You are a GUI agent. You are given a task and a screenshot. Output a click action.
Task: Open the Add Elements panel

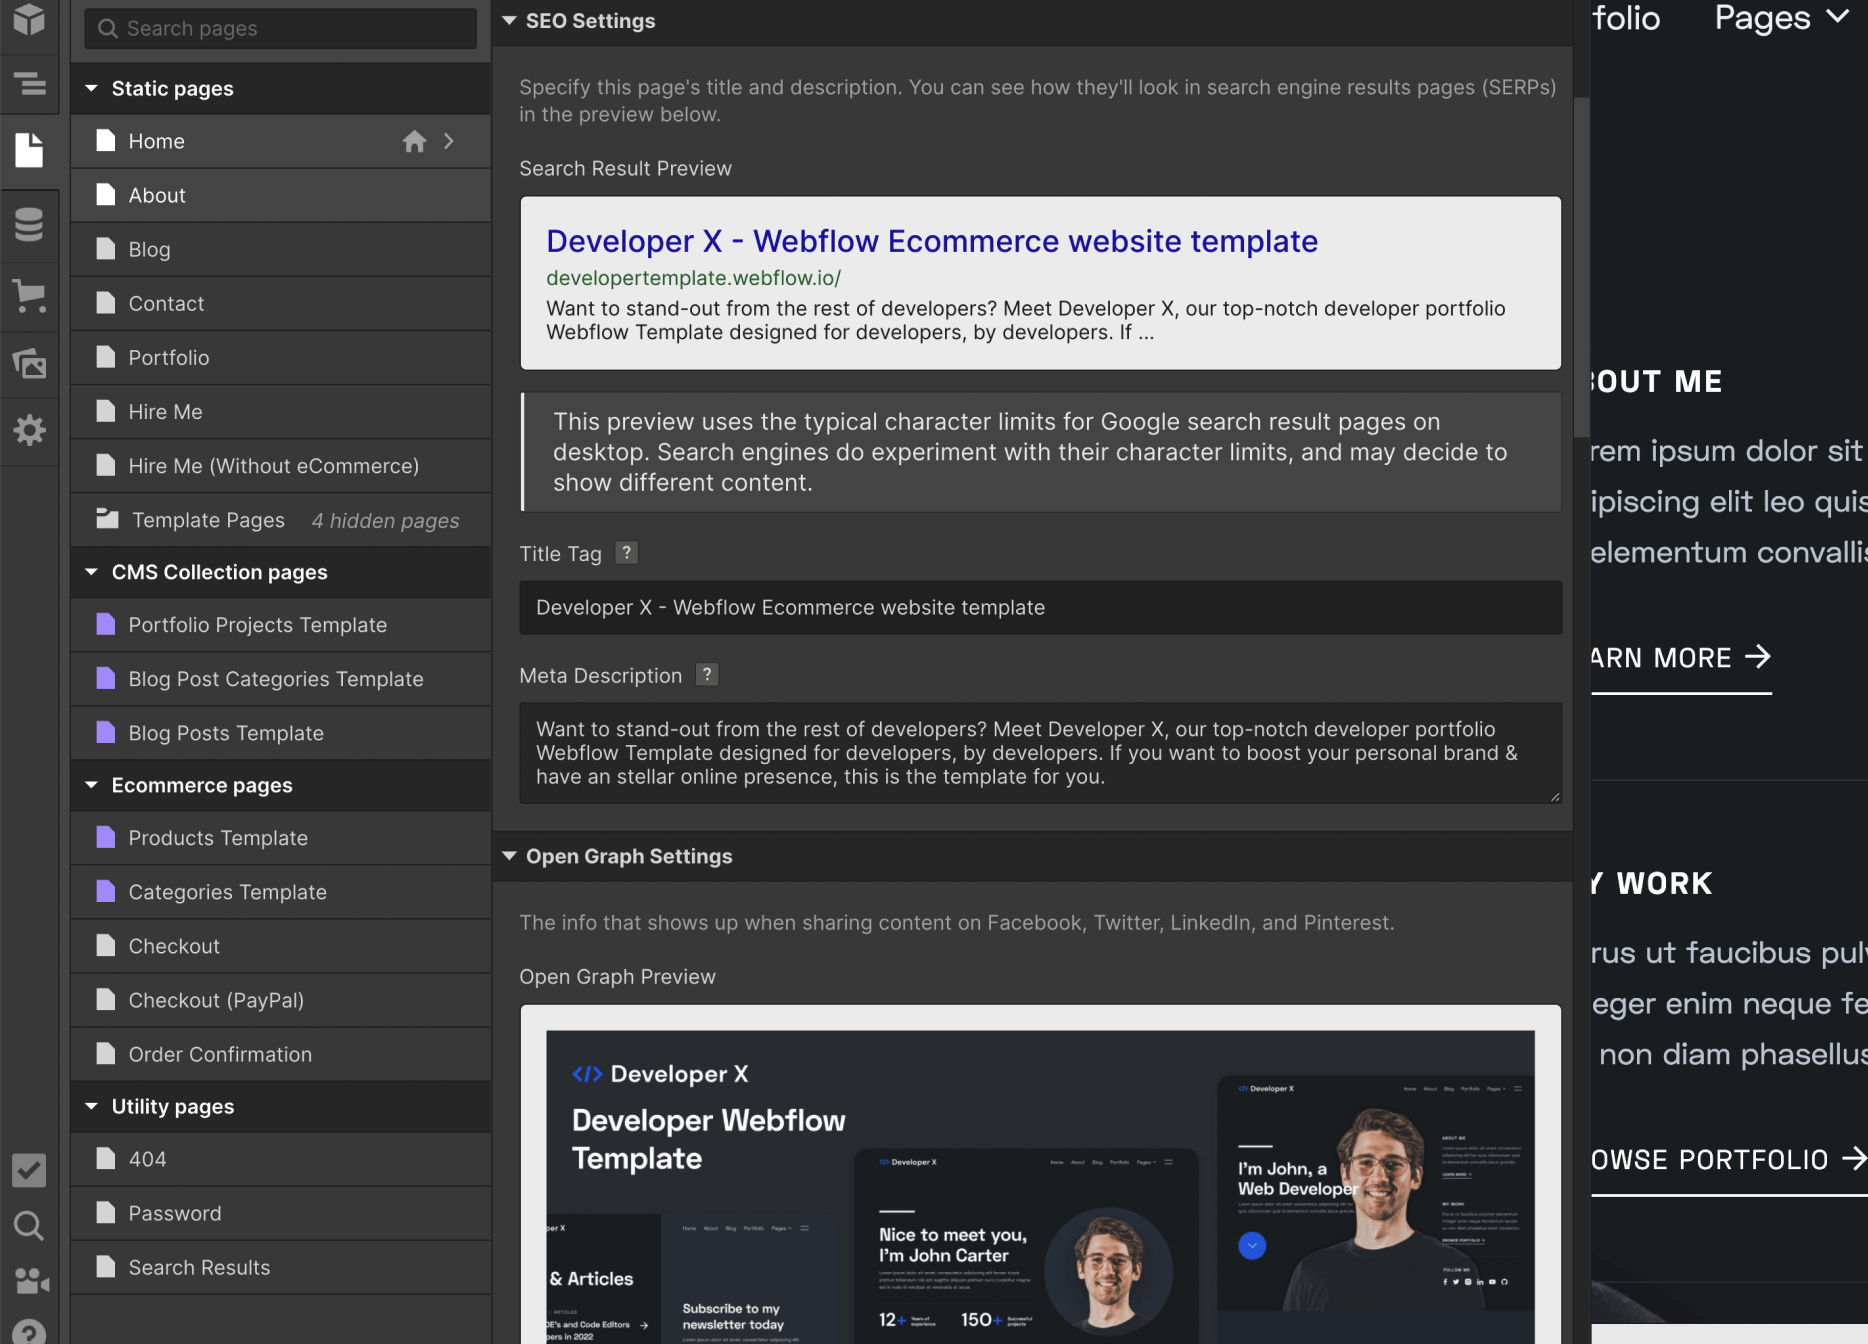coord(27,20)
